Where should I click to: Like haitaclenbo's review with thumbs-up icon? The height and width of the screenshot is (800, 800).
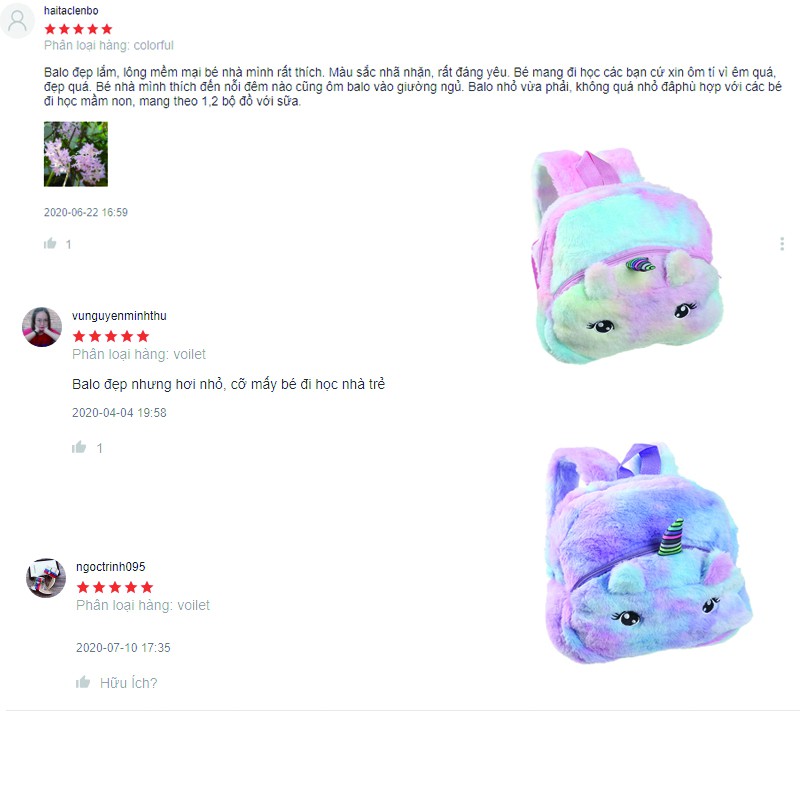(x=50, y=243)
